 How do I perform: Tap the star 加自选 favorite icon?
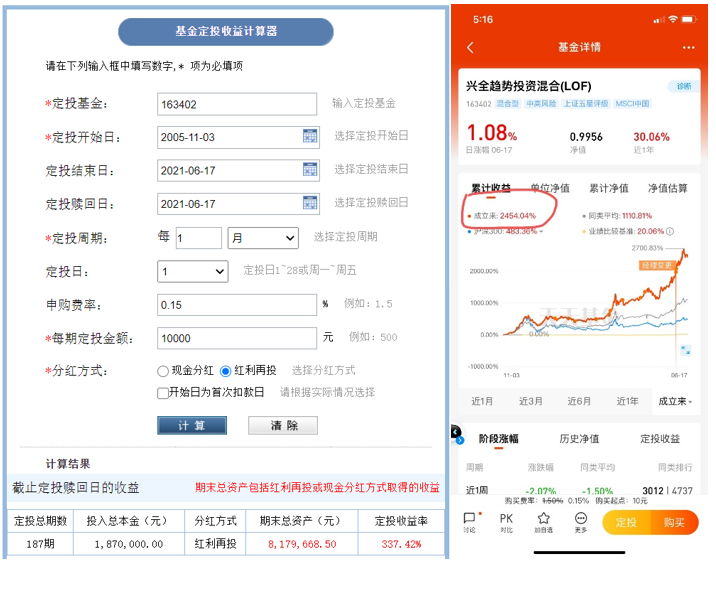tap(543, 522)
